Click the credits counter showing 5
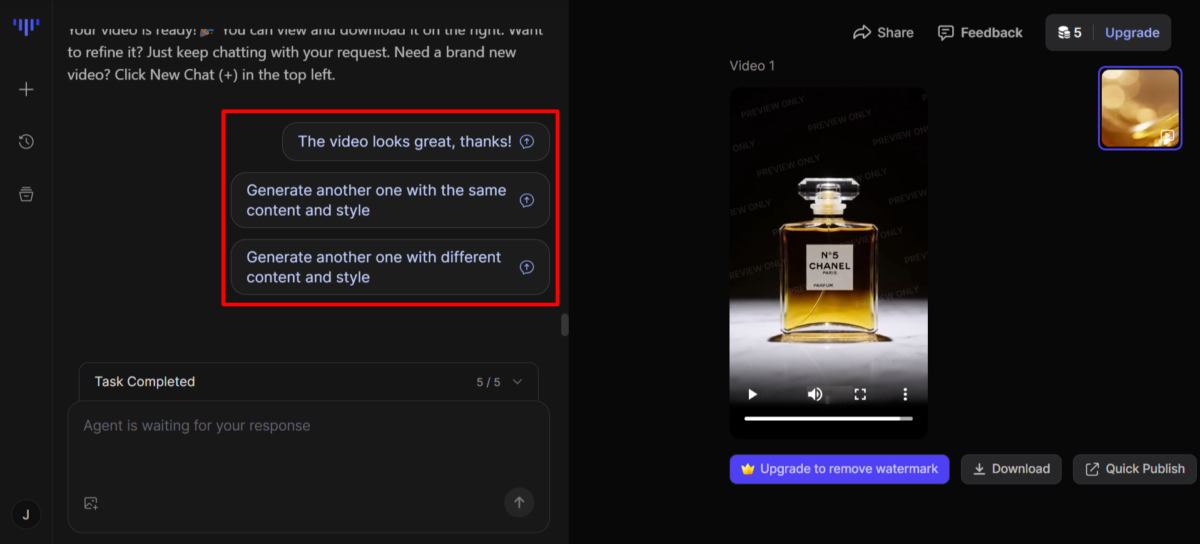The image size is (1200, 544). click(x=1070, y=33)
